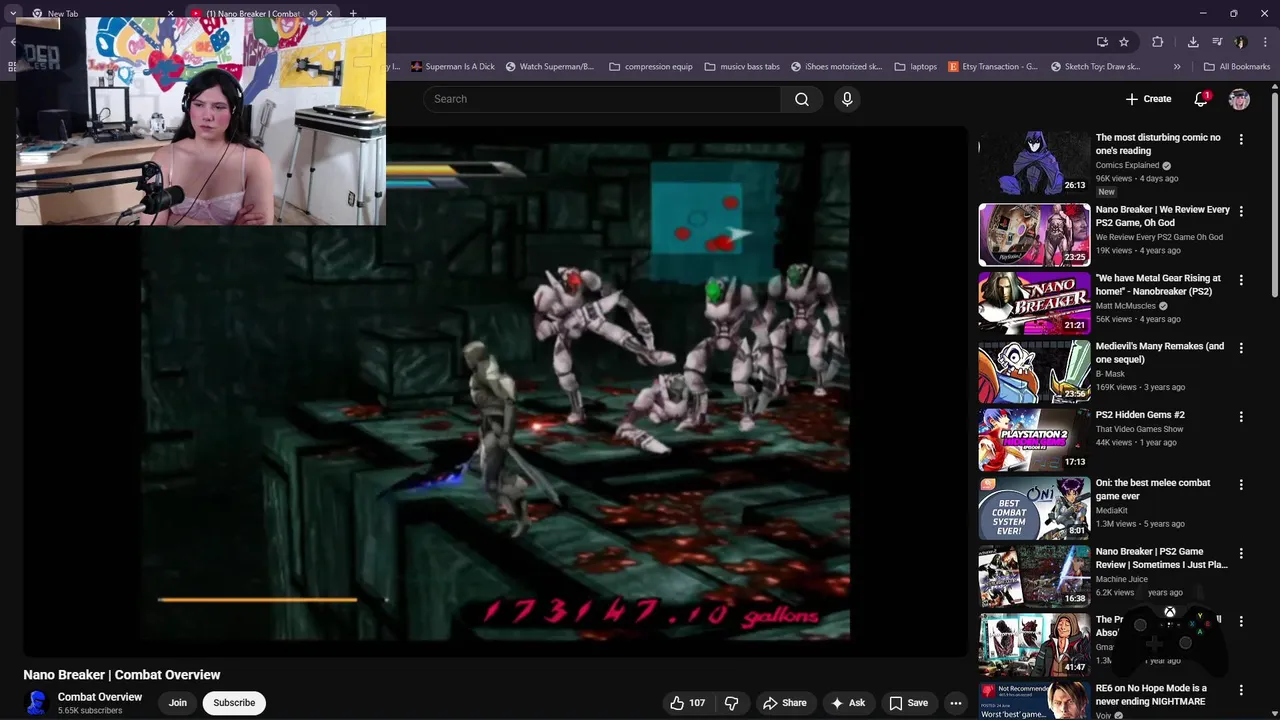Open a new browser tab with plus
1280x720 pixels.
click(x=353, y=14)
